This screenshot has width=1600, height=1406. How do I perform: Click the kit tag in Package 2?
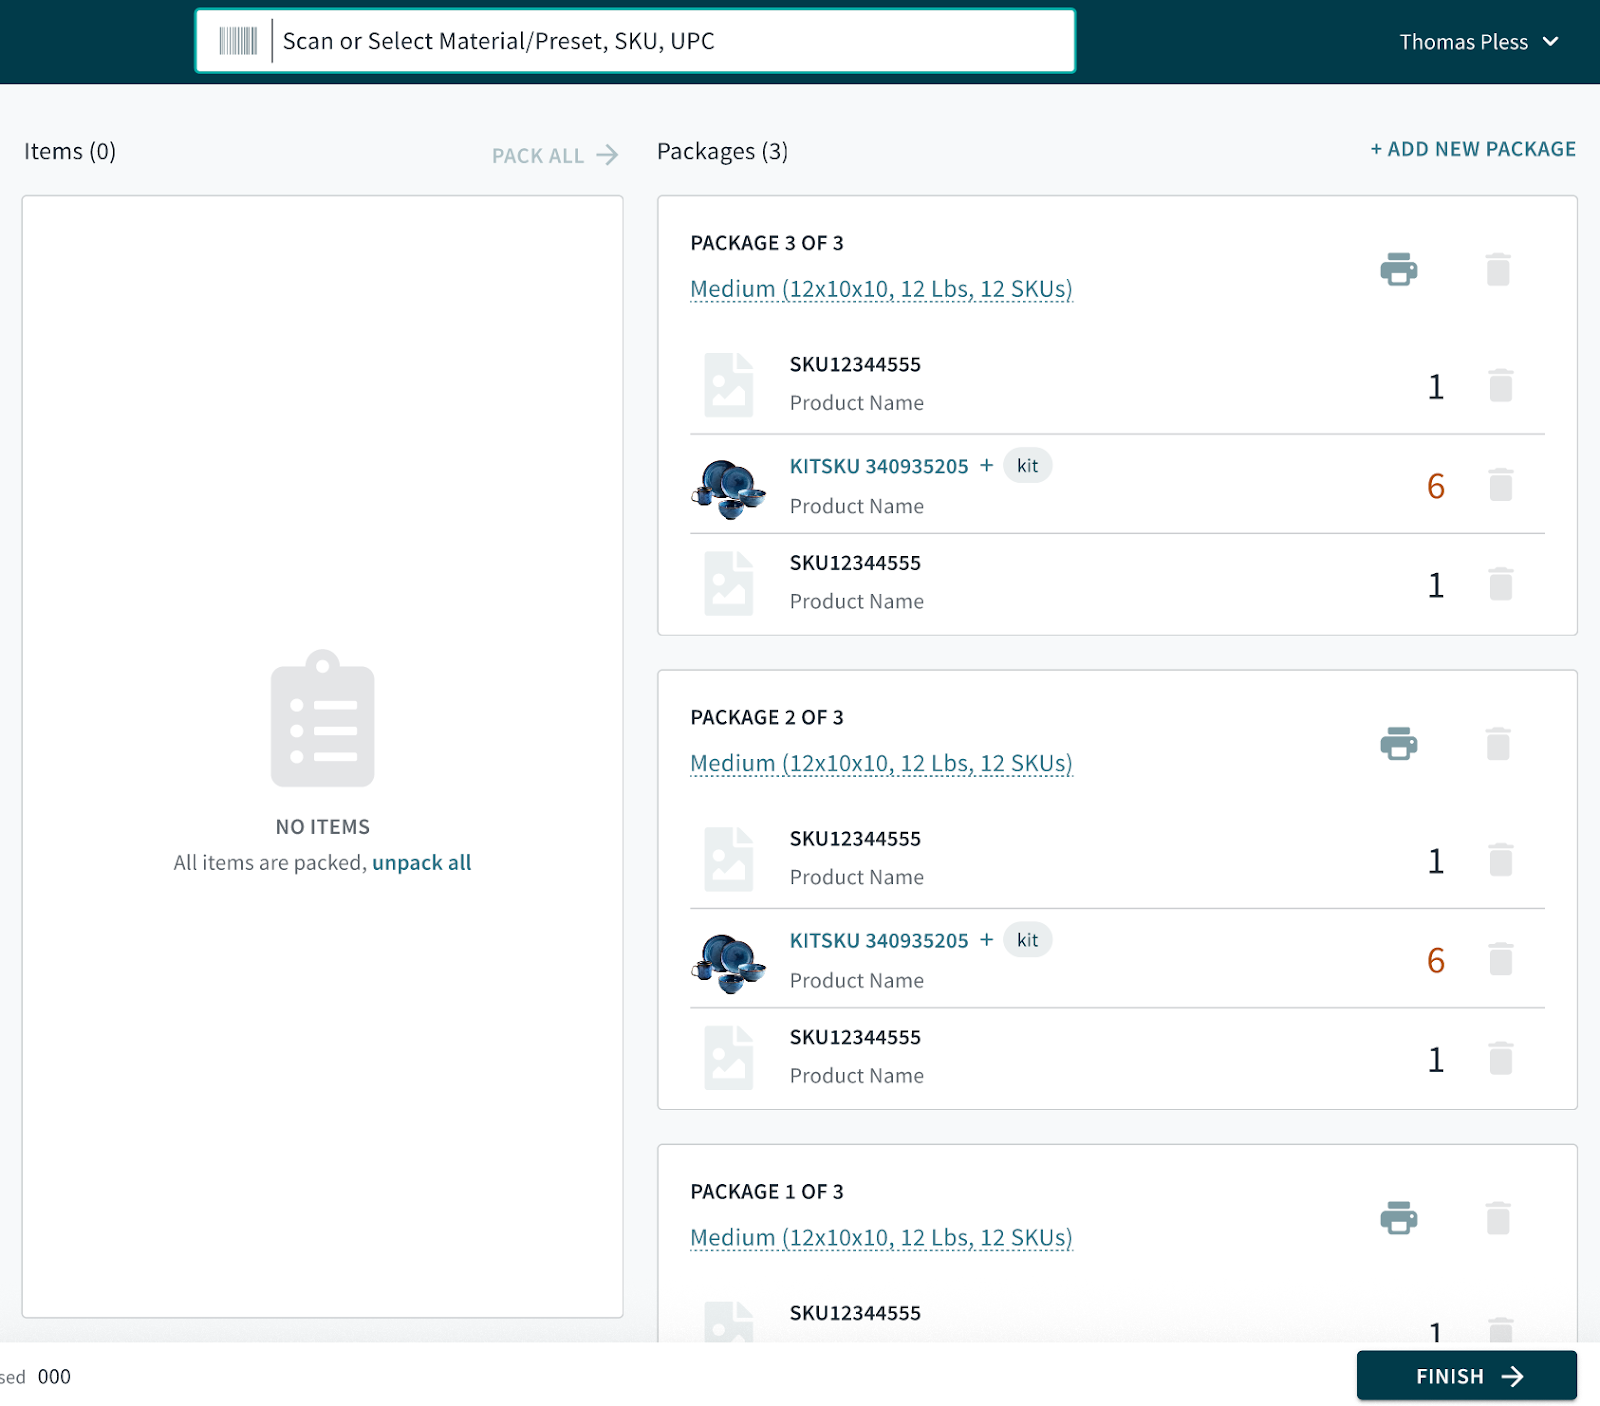[1028, 939]
